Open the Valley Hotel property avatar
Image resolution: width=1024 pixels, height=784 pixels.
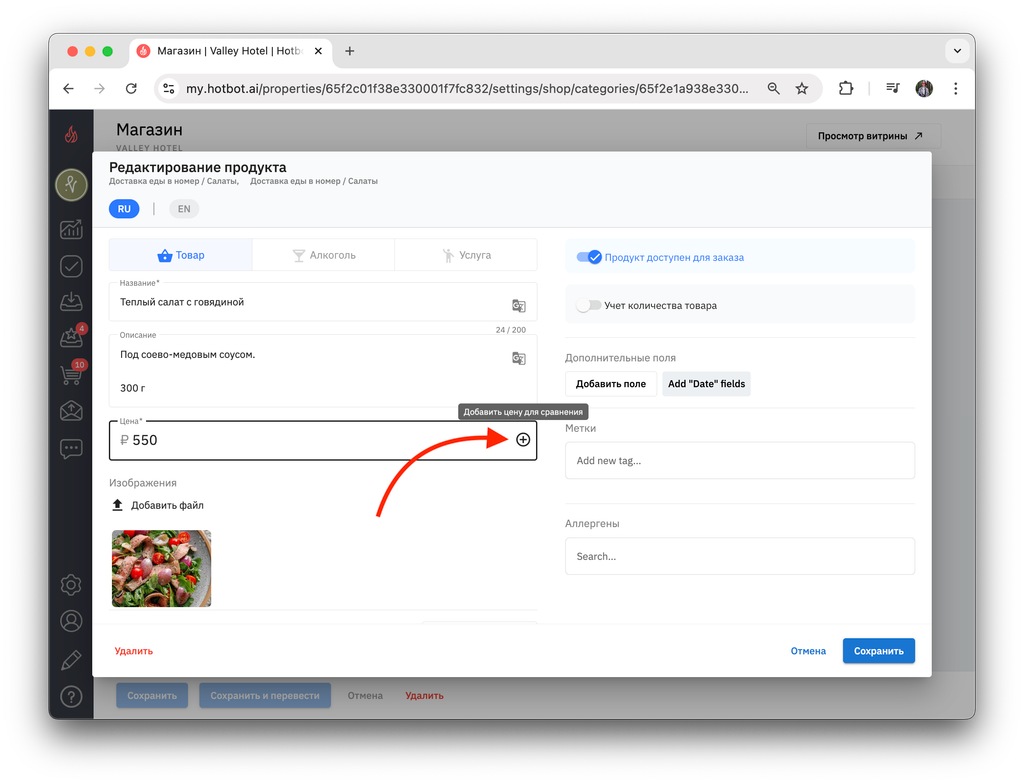[x=71, y=185]
